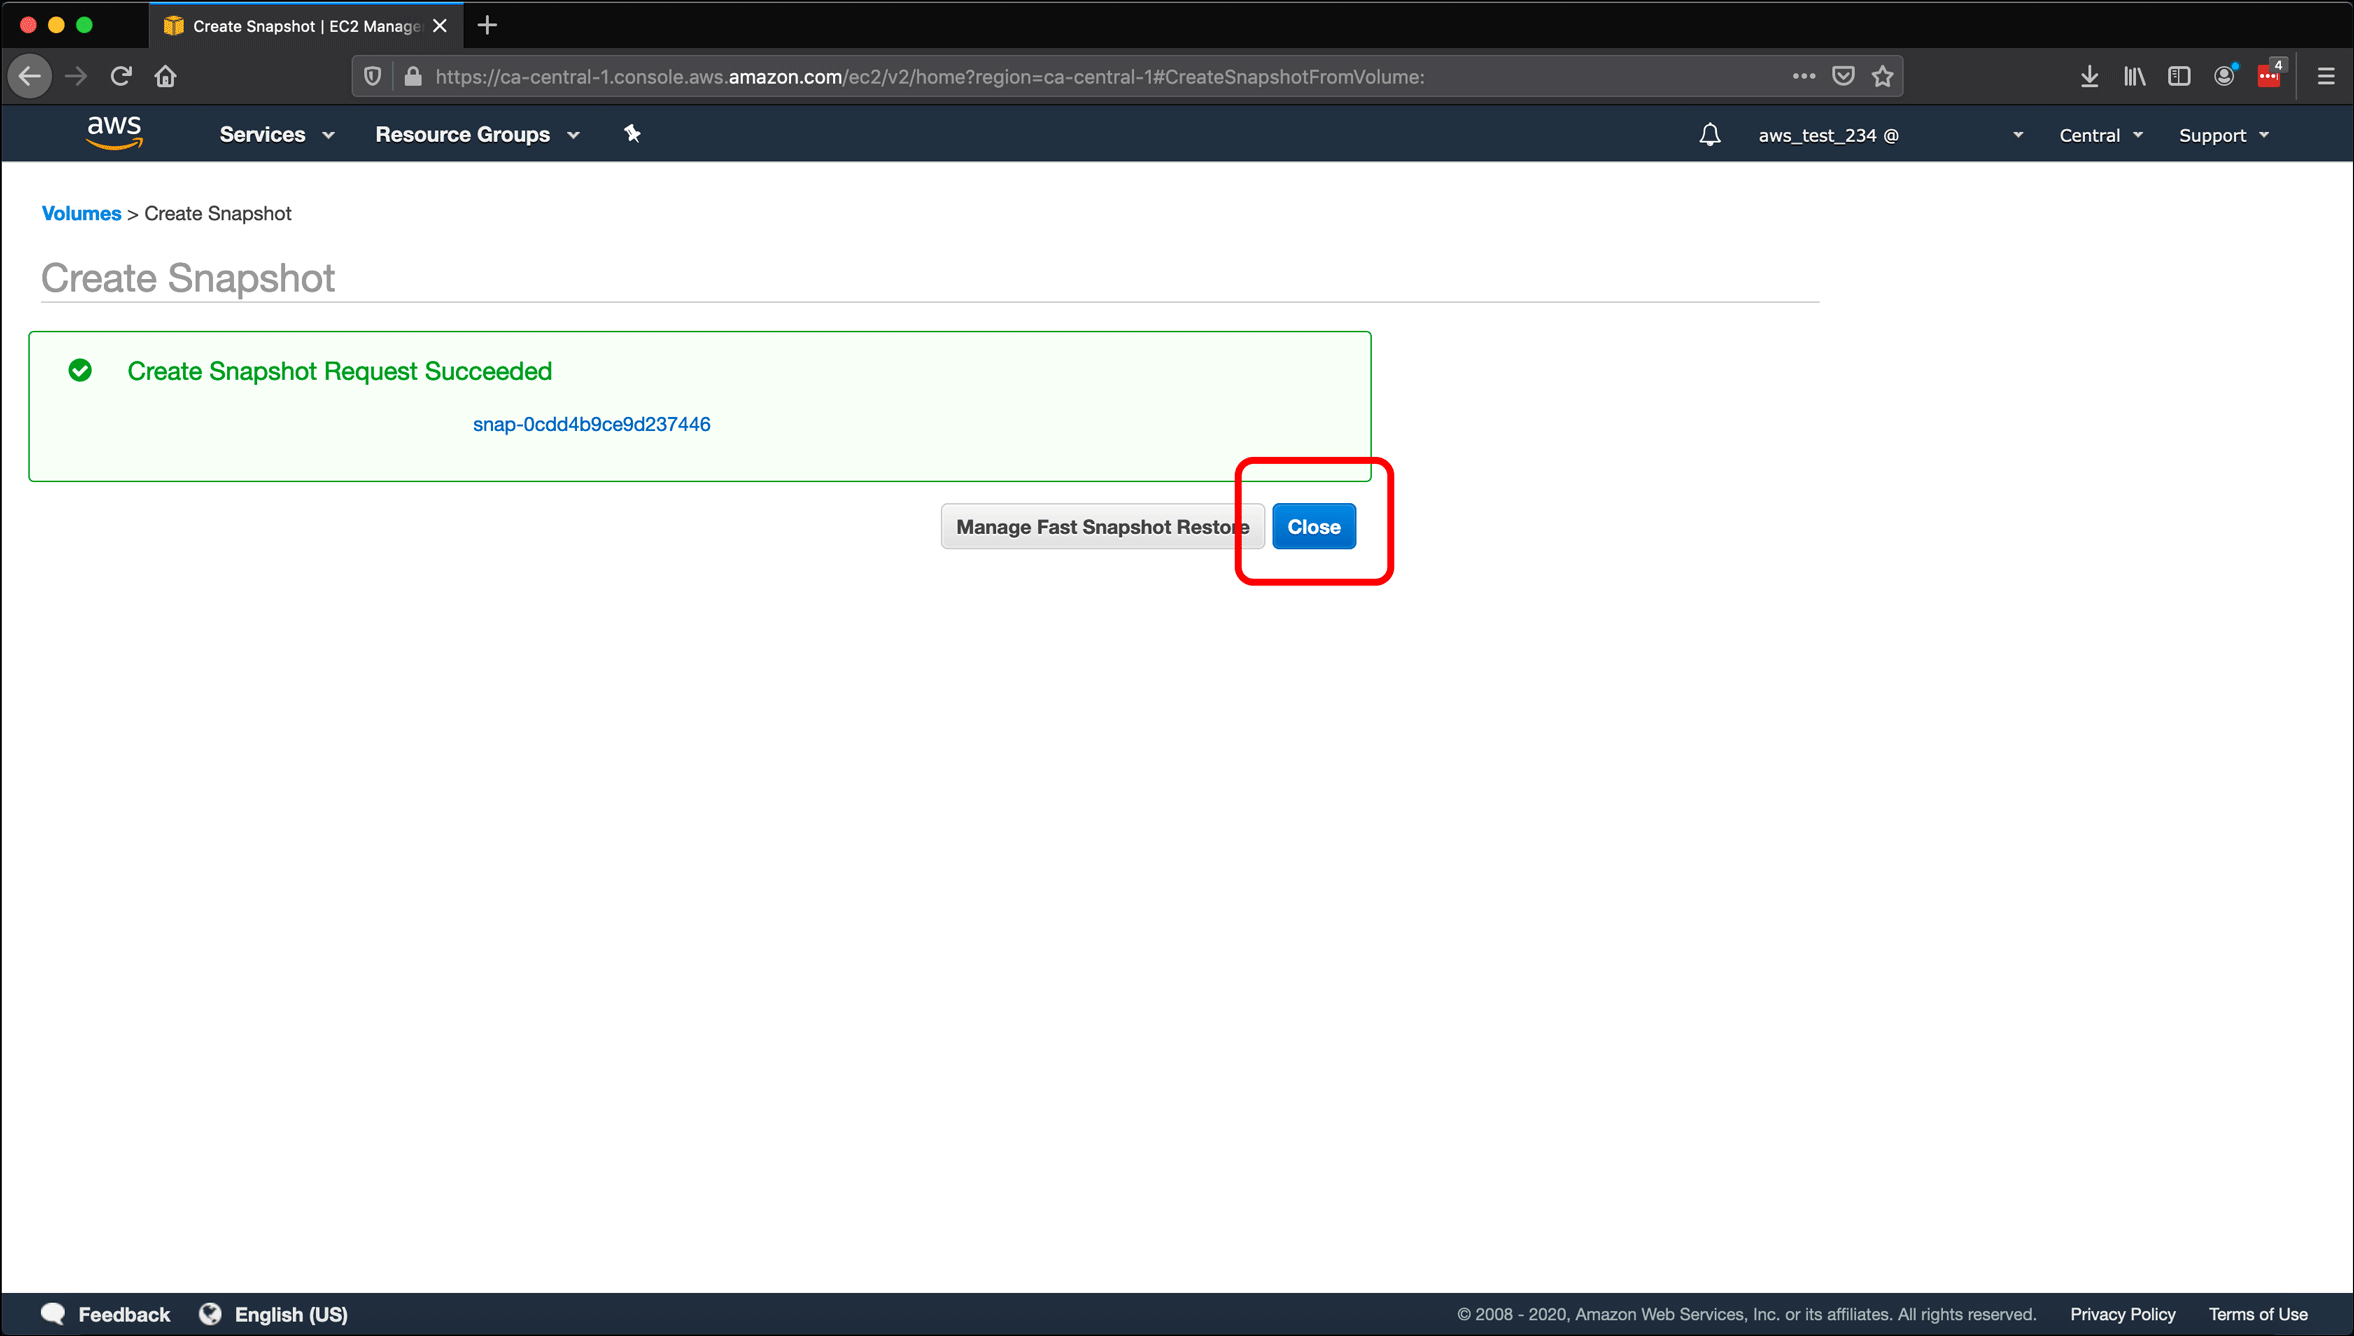This screenshot has width=2354, height=1336.
Task: Click the Manage Fast Snapshot Restore button
Action: coord(1103,526)
